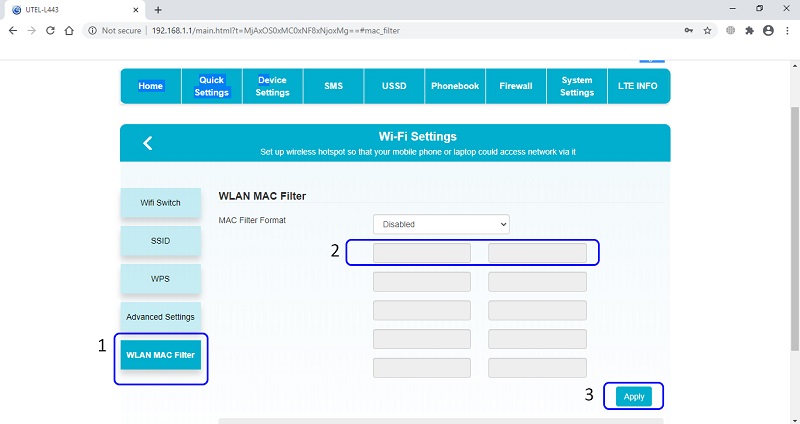Select the Wifi Switch side tab
The height and width of the screenshot is (424, 800).
click(x=161, y=203)
